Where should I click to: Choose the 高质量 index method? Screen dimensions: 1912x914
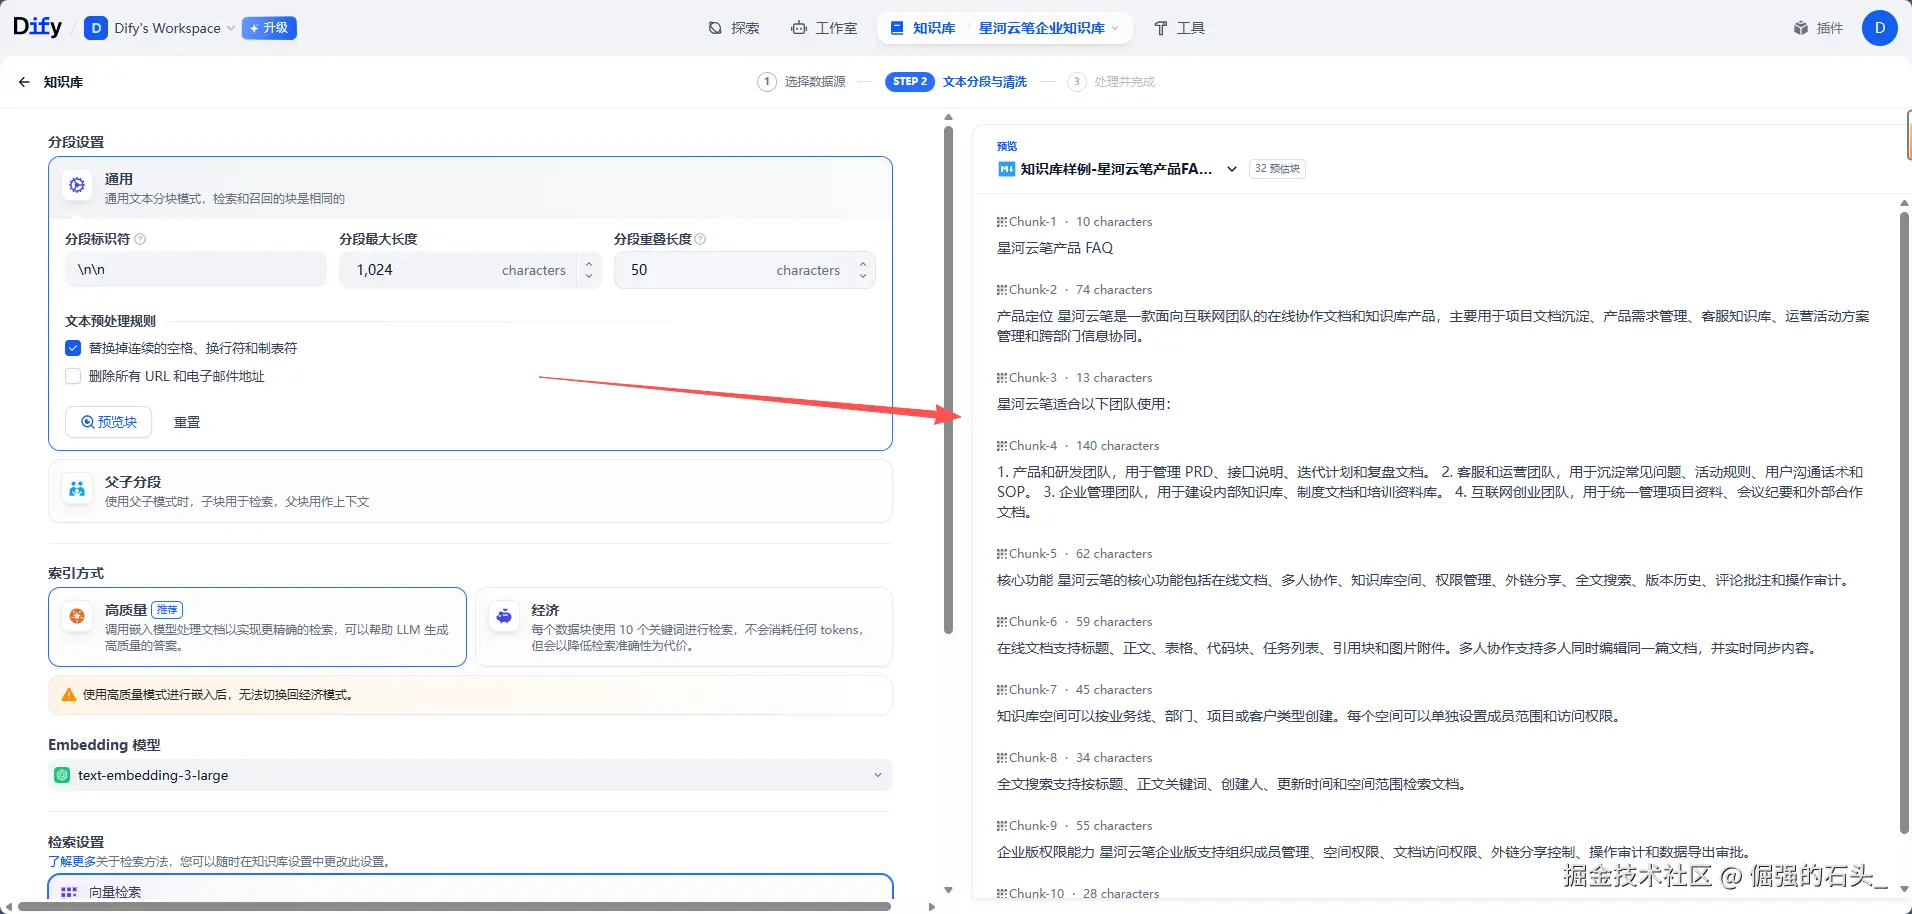[257, 627]
